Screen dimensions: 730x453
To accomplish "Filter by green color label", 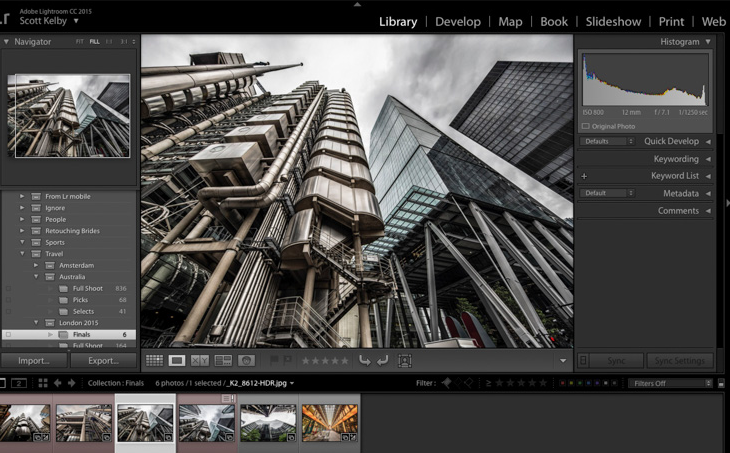I will coord(580,383).
